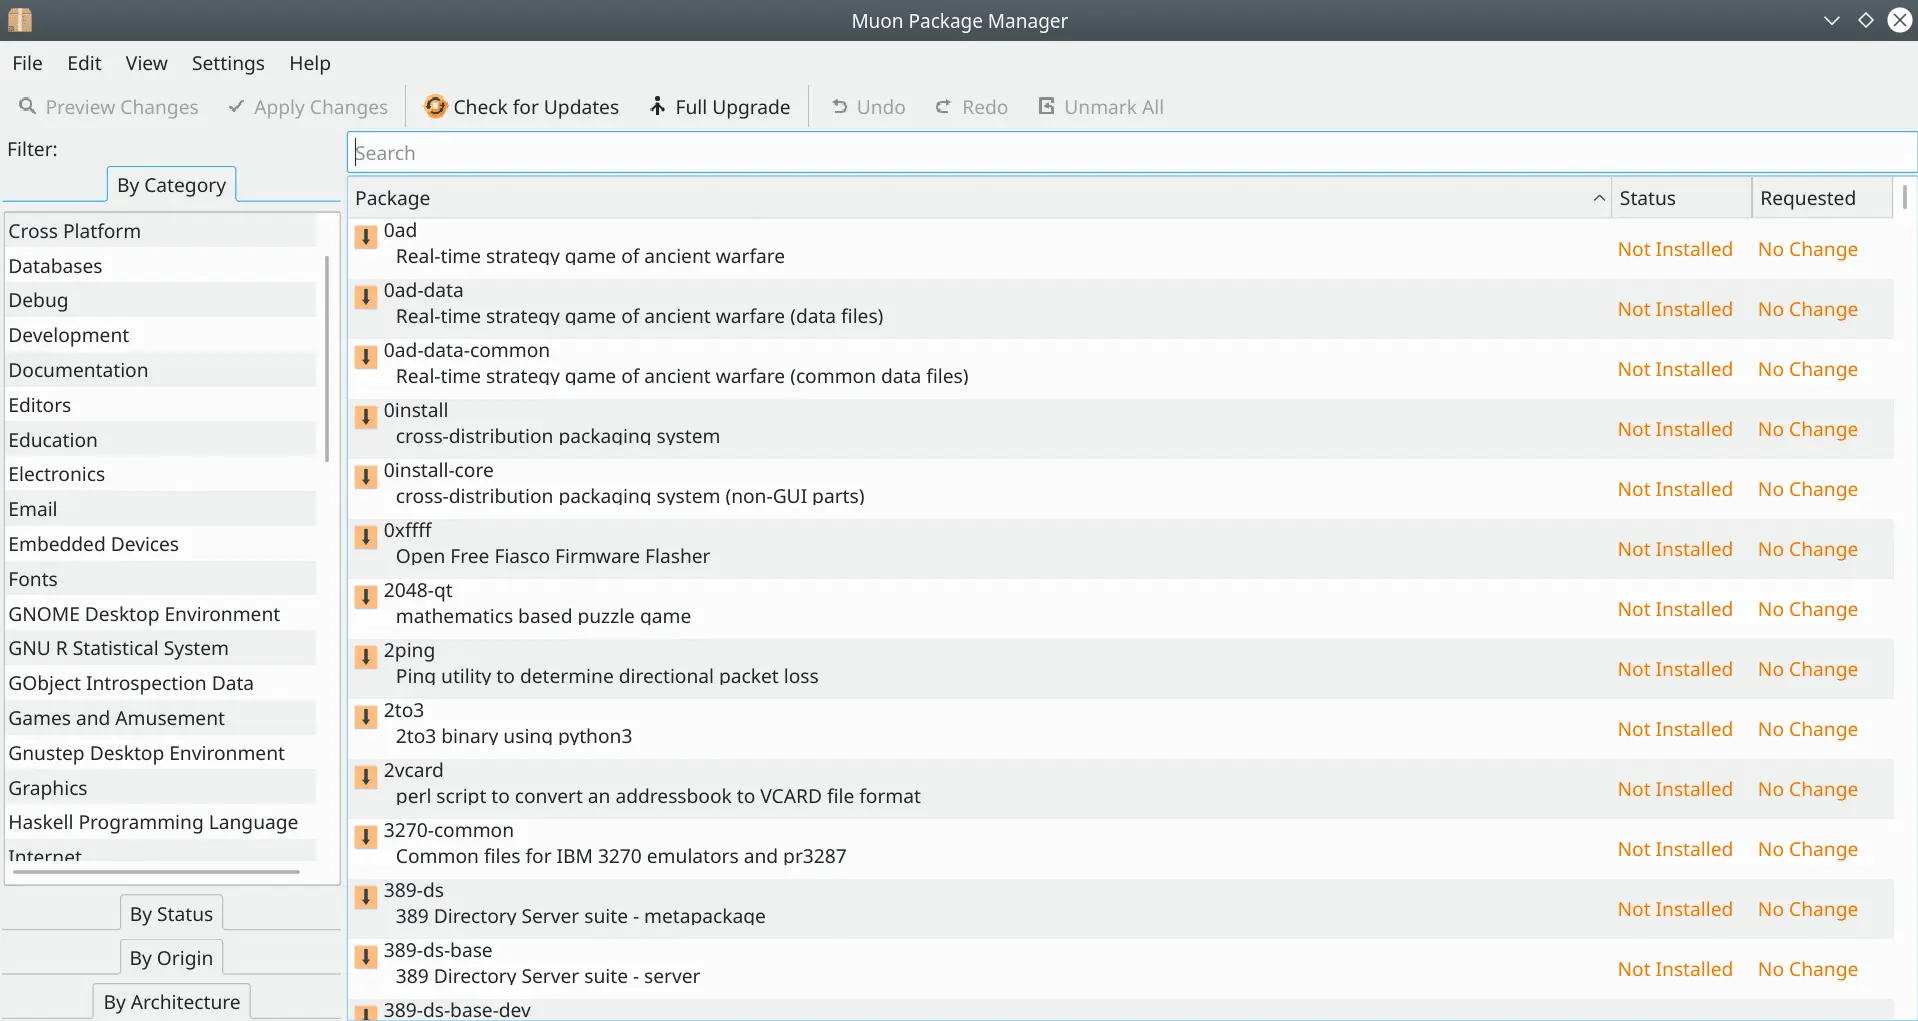Screen dimensions: 1918x1021
Task: Click the category list vertical scrollbar
Action: 327,358
